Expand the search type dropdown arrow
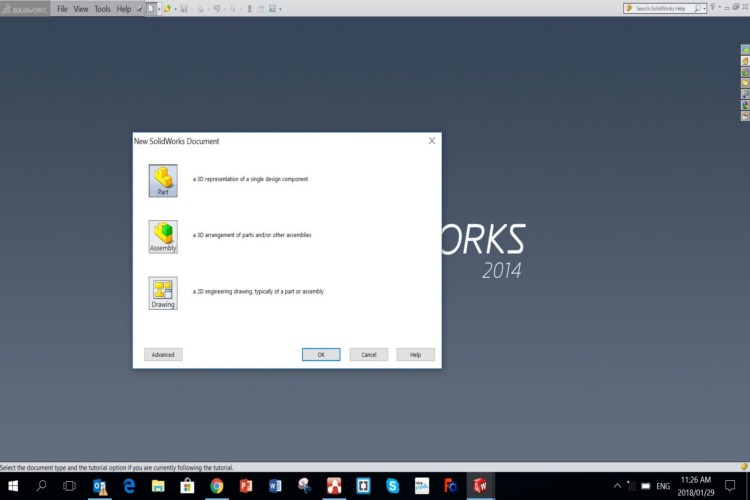This screenshot has height=500, width=750. 704,9
